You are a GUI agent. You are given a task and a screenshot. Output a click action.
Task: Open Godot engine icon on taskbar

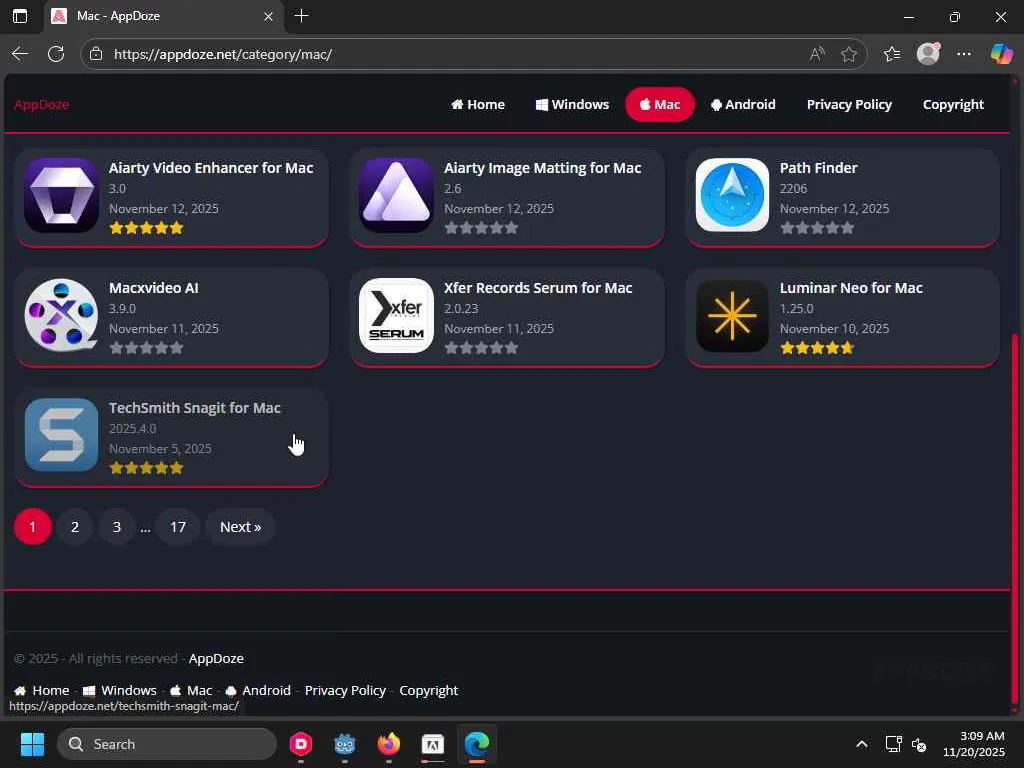click(x=344, y=744)
